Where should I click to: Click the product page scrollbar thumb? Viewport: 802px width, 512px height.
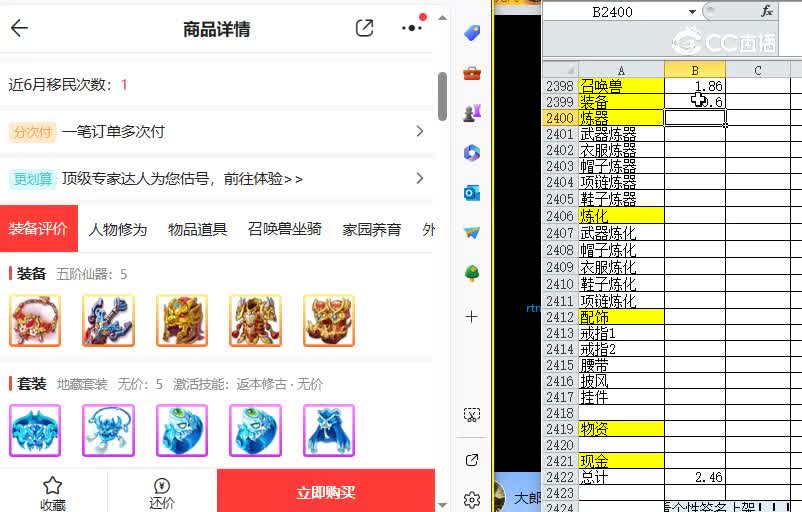click(x=442, y=96)
